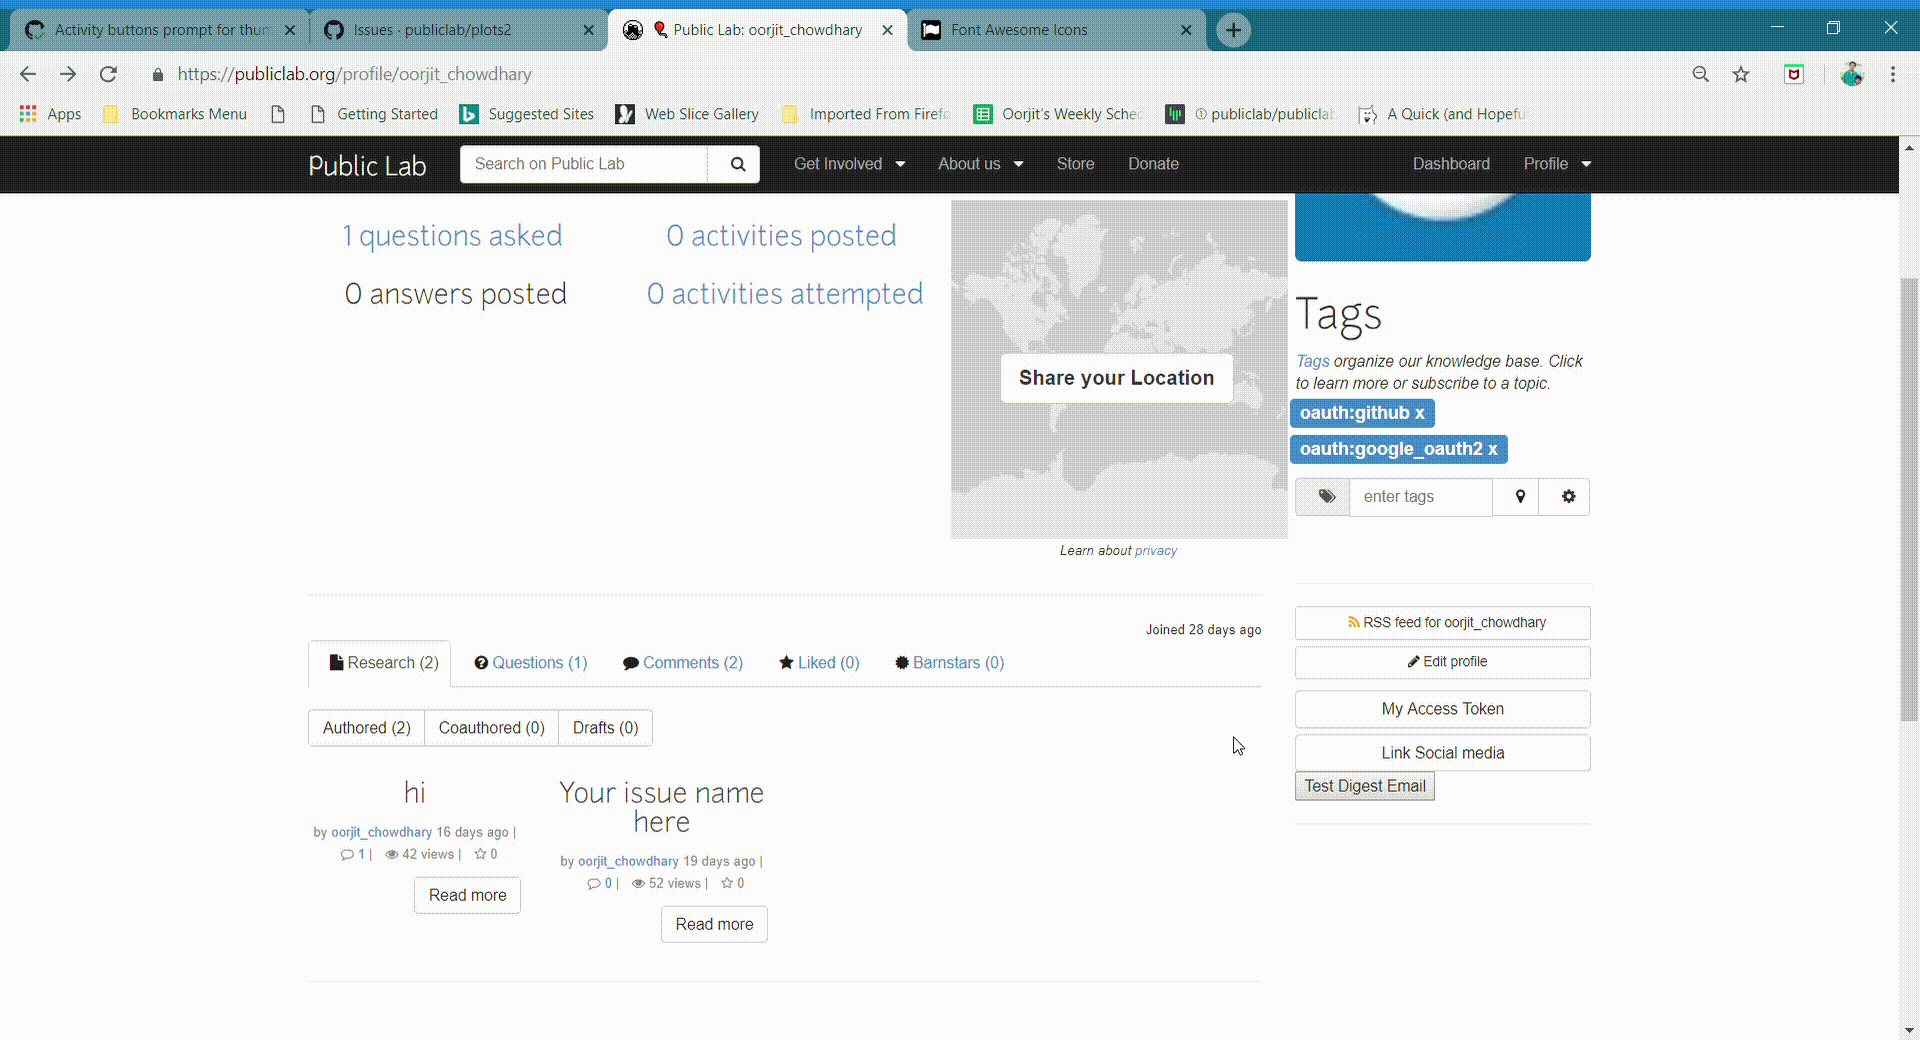This screenshot has height=1040, width=1920.
Task: Click the browser forward arrow
Action: coord(68,74)
